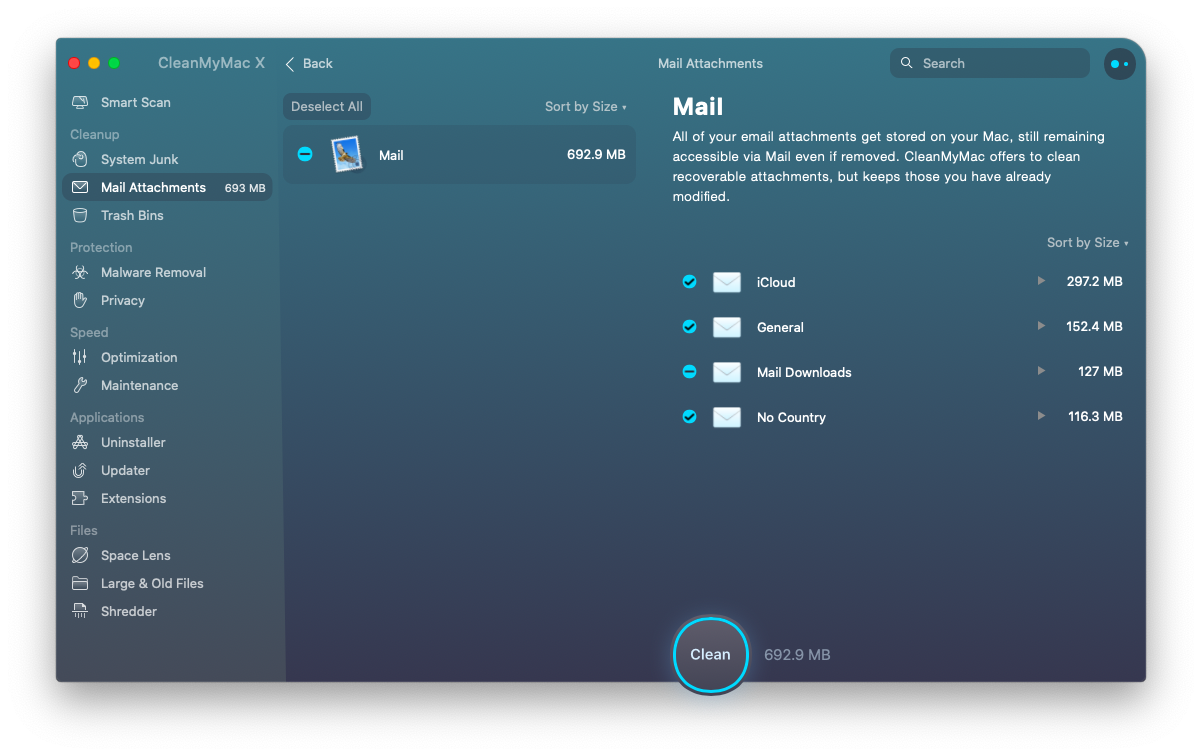Click the Maintenance wrench icon
Image resolution: width=1202 pixels, height=756 pixels.
pyautogui.click(x=80, y=385)
